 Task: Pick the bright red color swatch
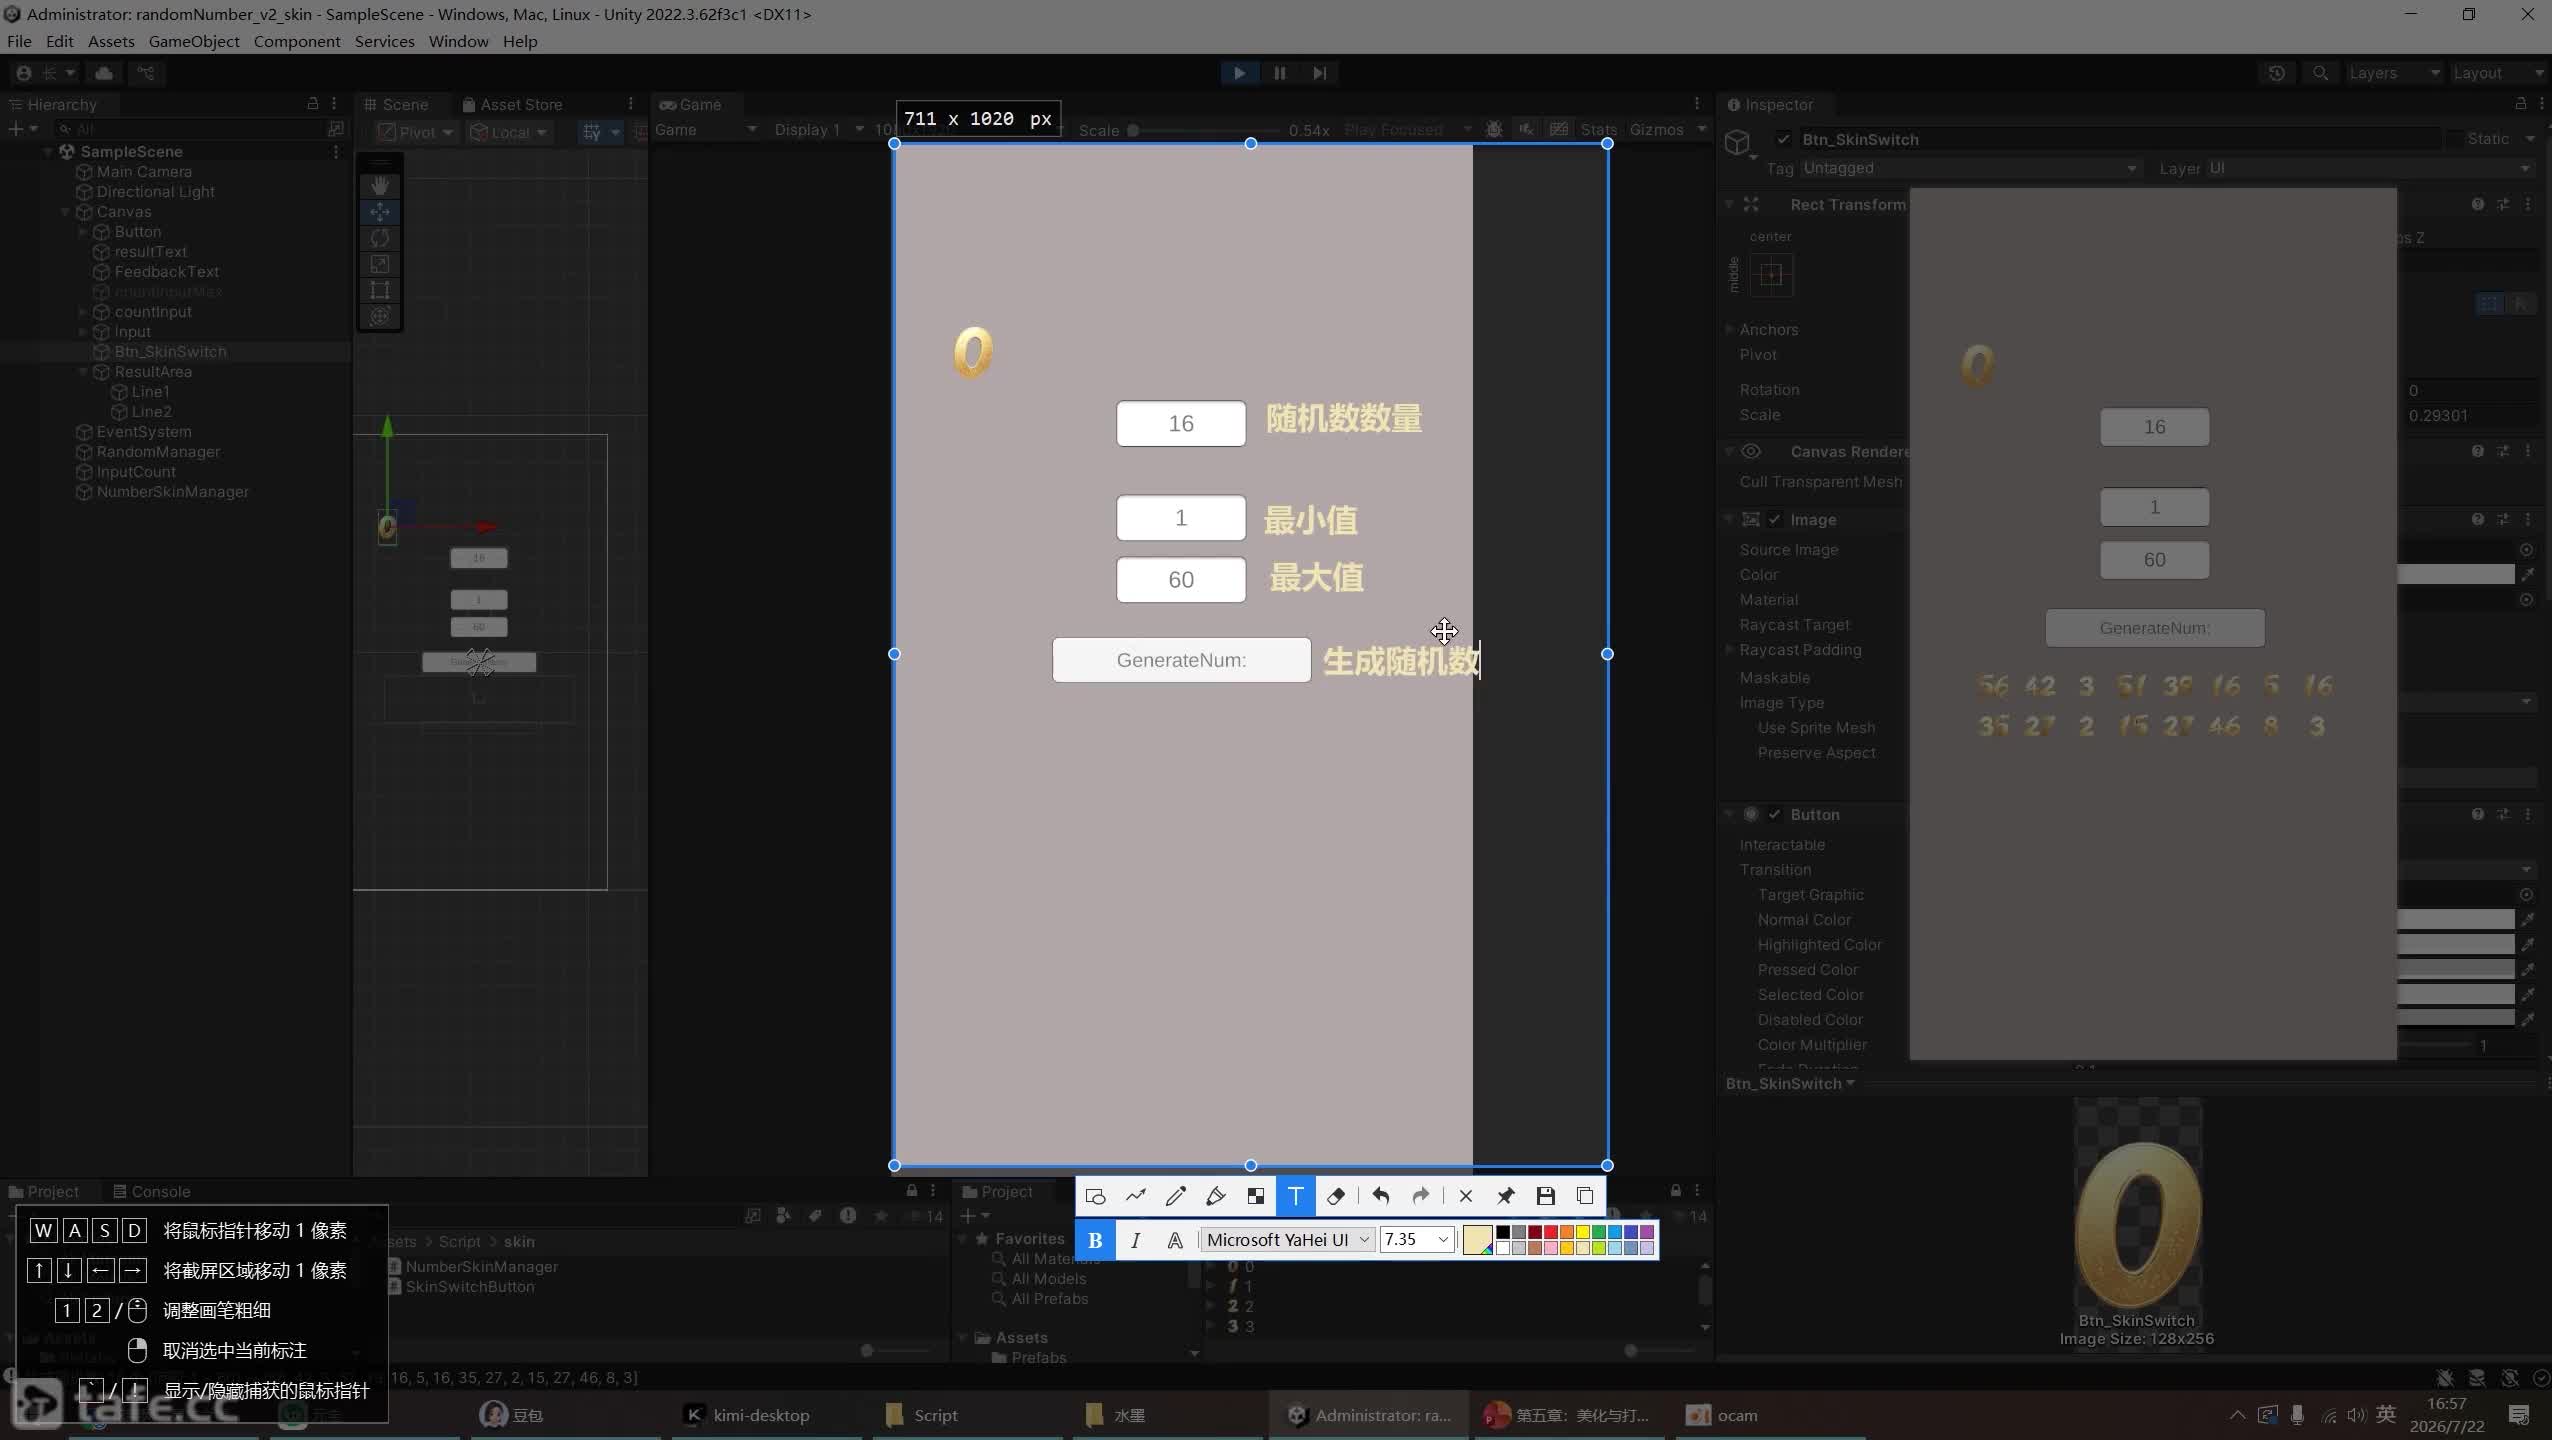(1551, 1232)
